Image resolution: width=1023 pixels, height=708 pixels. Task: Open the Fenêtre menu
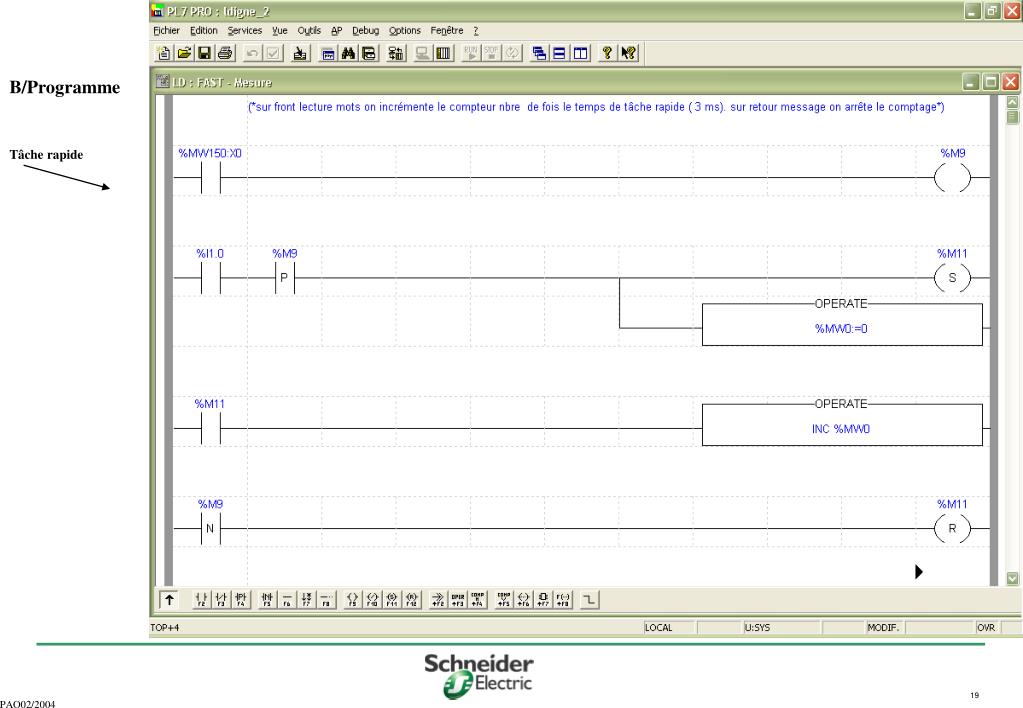pyautogui.click(x=447, y=31)
